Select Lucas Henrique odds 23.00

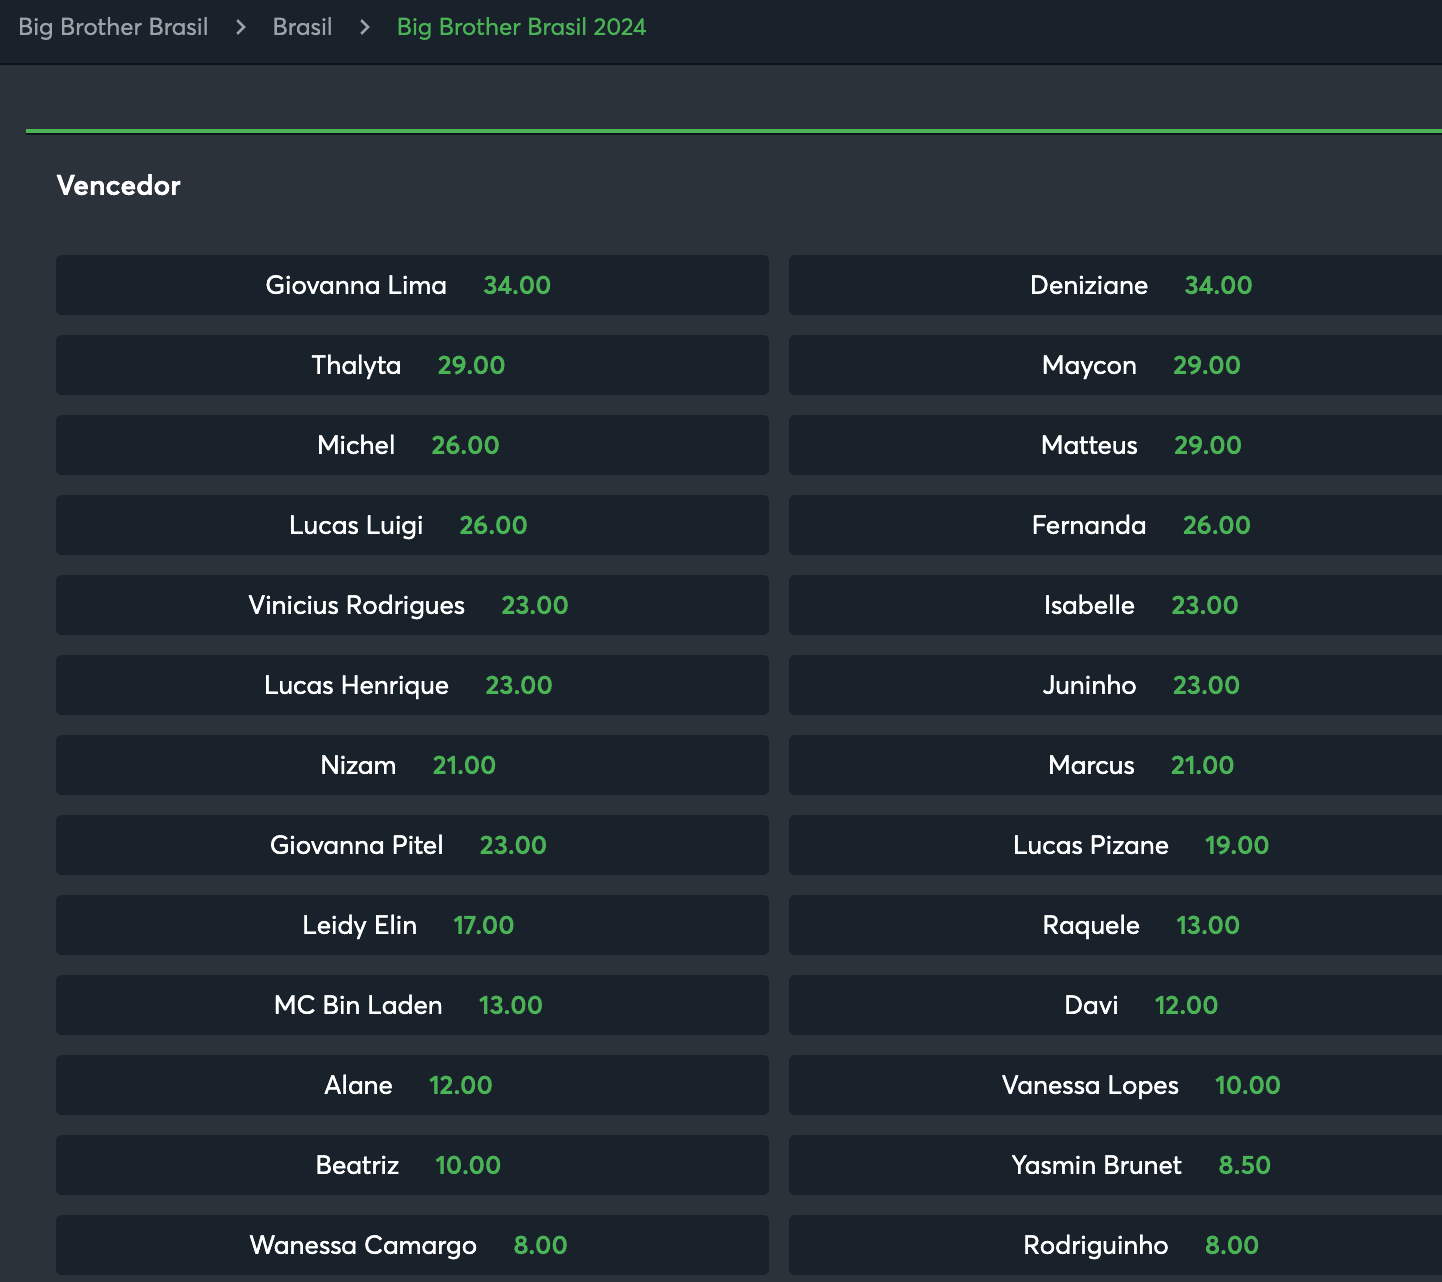412,685
